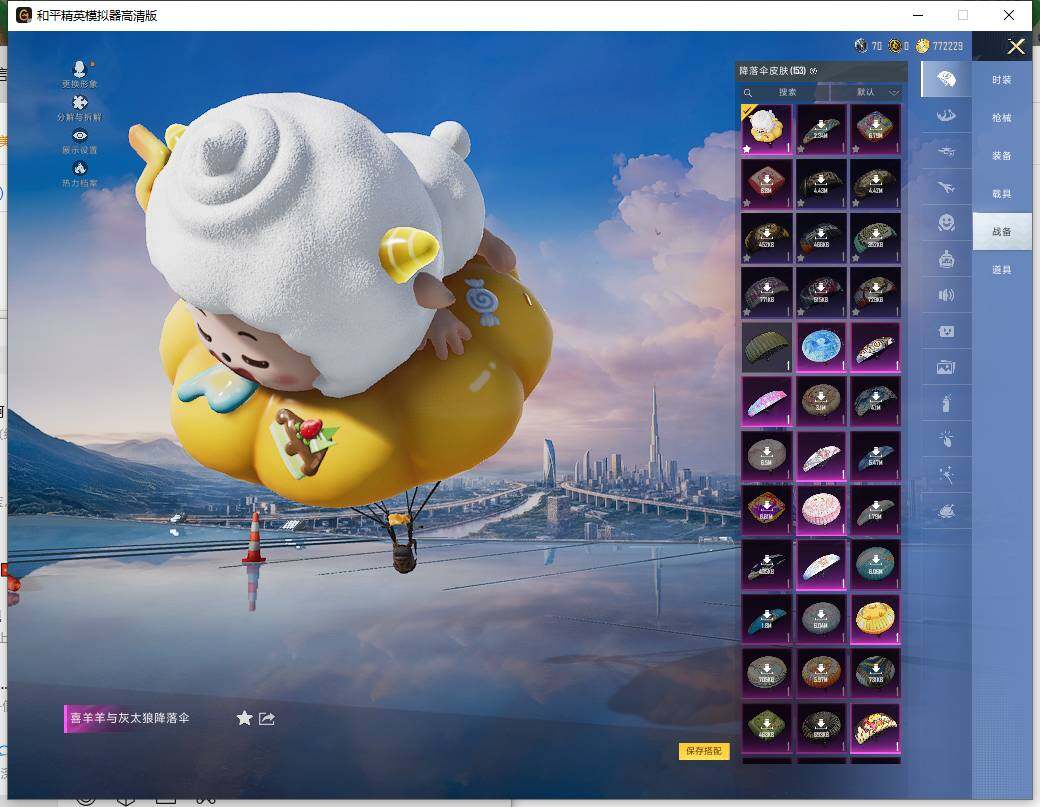Screen dimensions: 1040x807
Task: Select the drone category icon in sidebar
Action: tap(946, 152)
